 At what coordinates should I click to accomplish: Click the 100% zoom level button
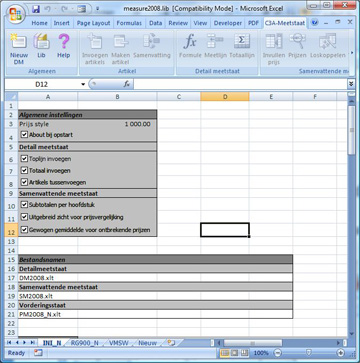(x=261, y=353)
